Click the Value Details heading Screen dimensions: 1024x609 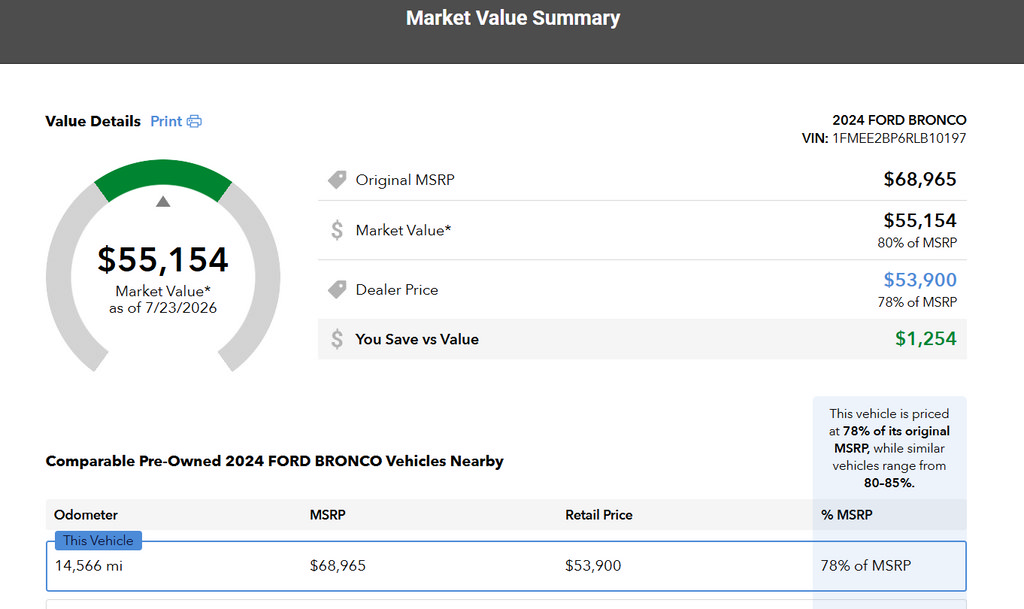(93, 121)
